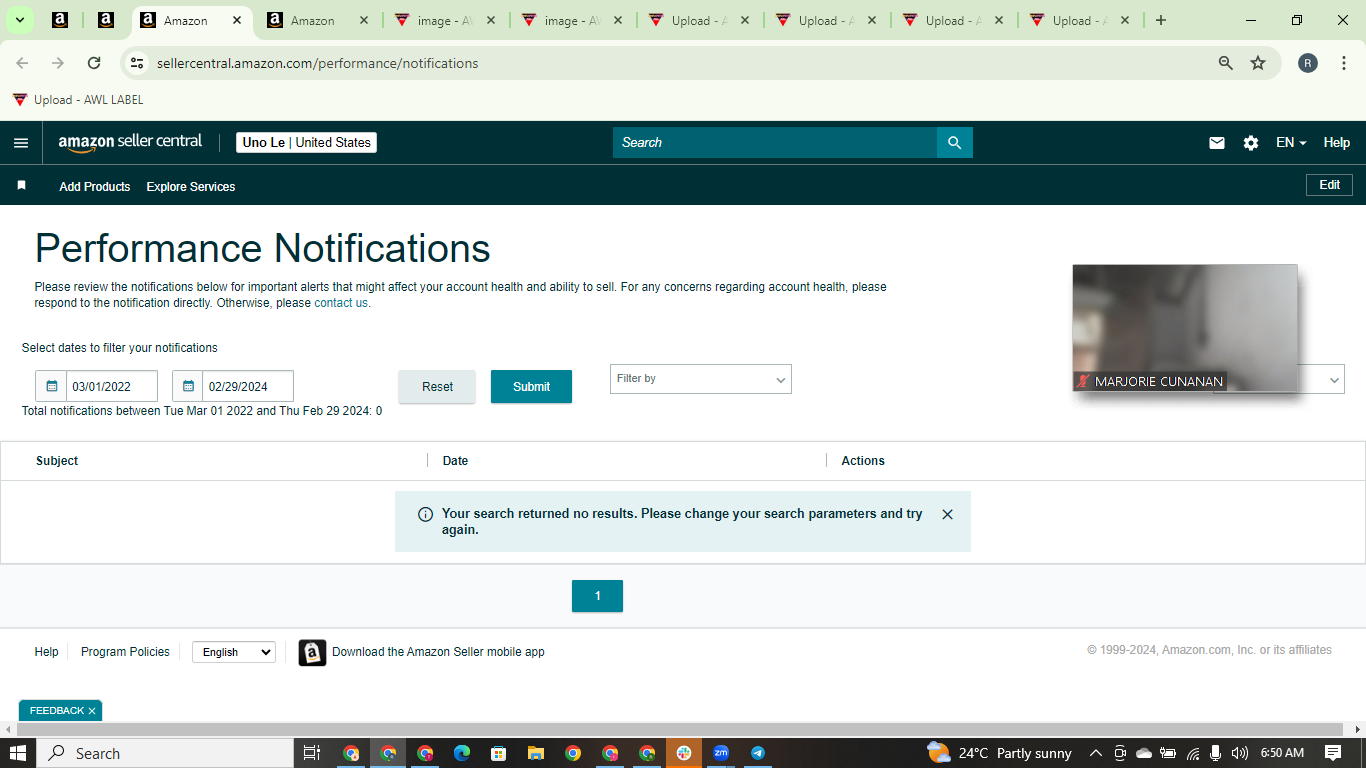Submit the date filter
The image size is (1366, 768).
pos(531,387)
